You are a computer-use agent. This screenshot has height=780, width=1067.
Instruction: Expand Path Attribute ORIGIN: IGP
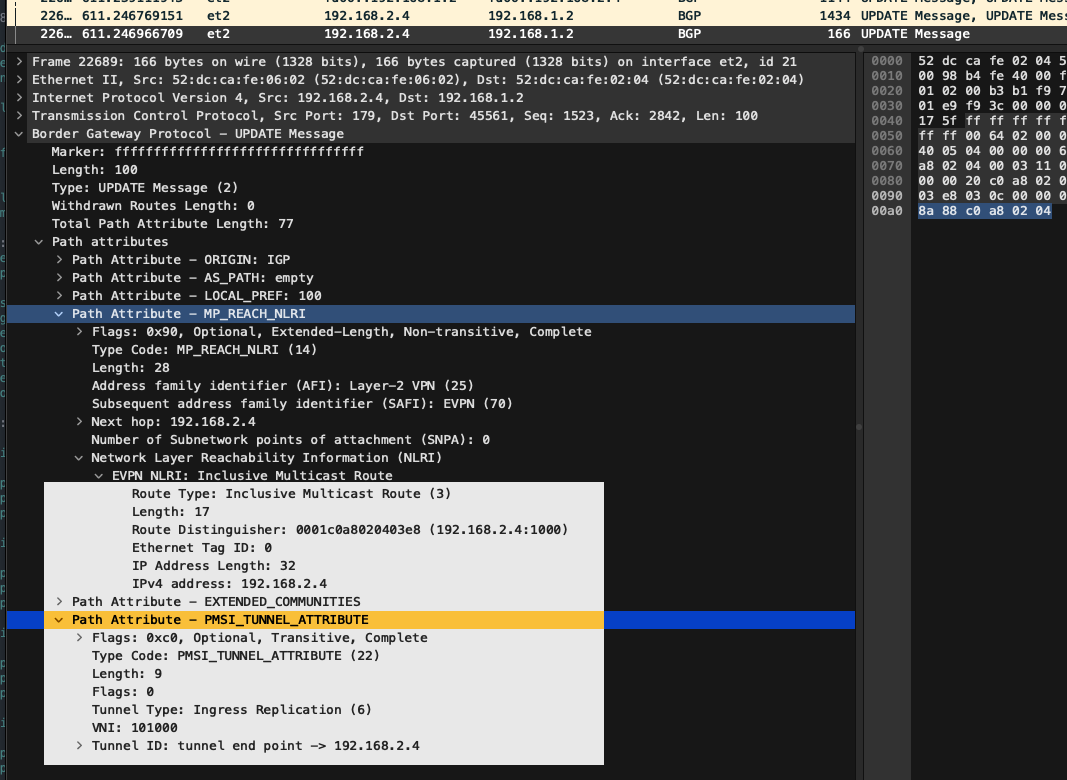60,260
